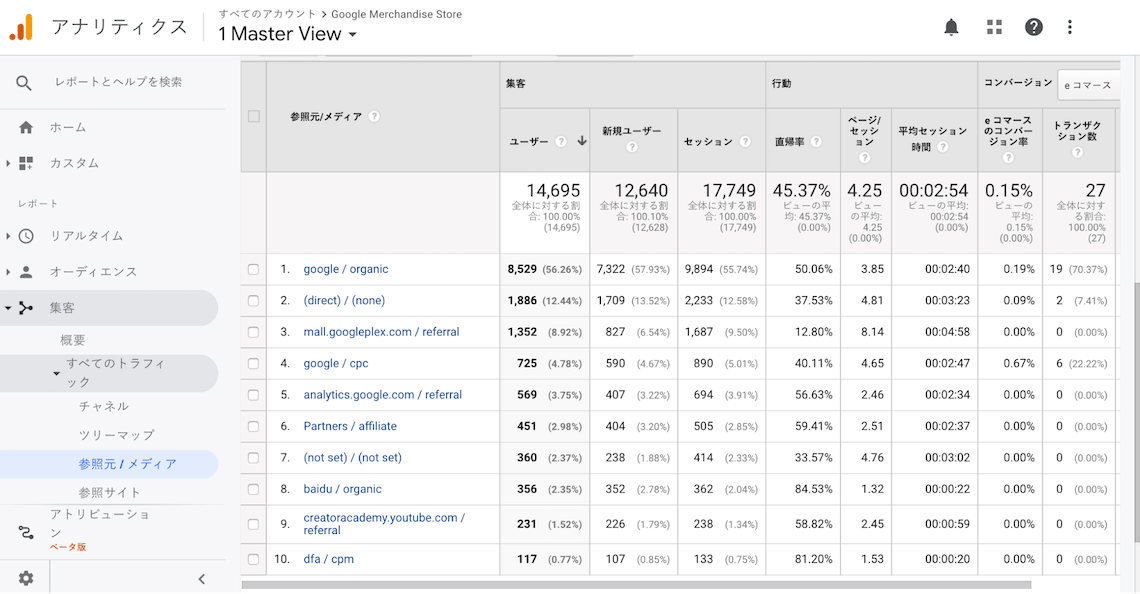Screen dimensions: 1140x594
Task: Check the mall.googleplex.com row checkbox
Action: point(253,332)
